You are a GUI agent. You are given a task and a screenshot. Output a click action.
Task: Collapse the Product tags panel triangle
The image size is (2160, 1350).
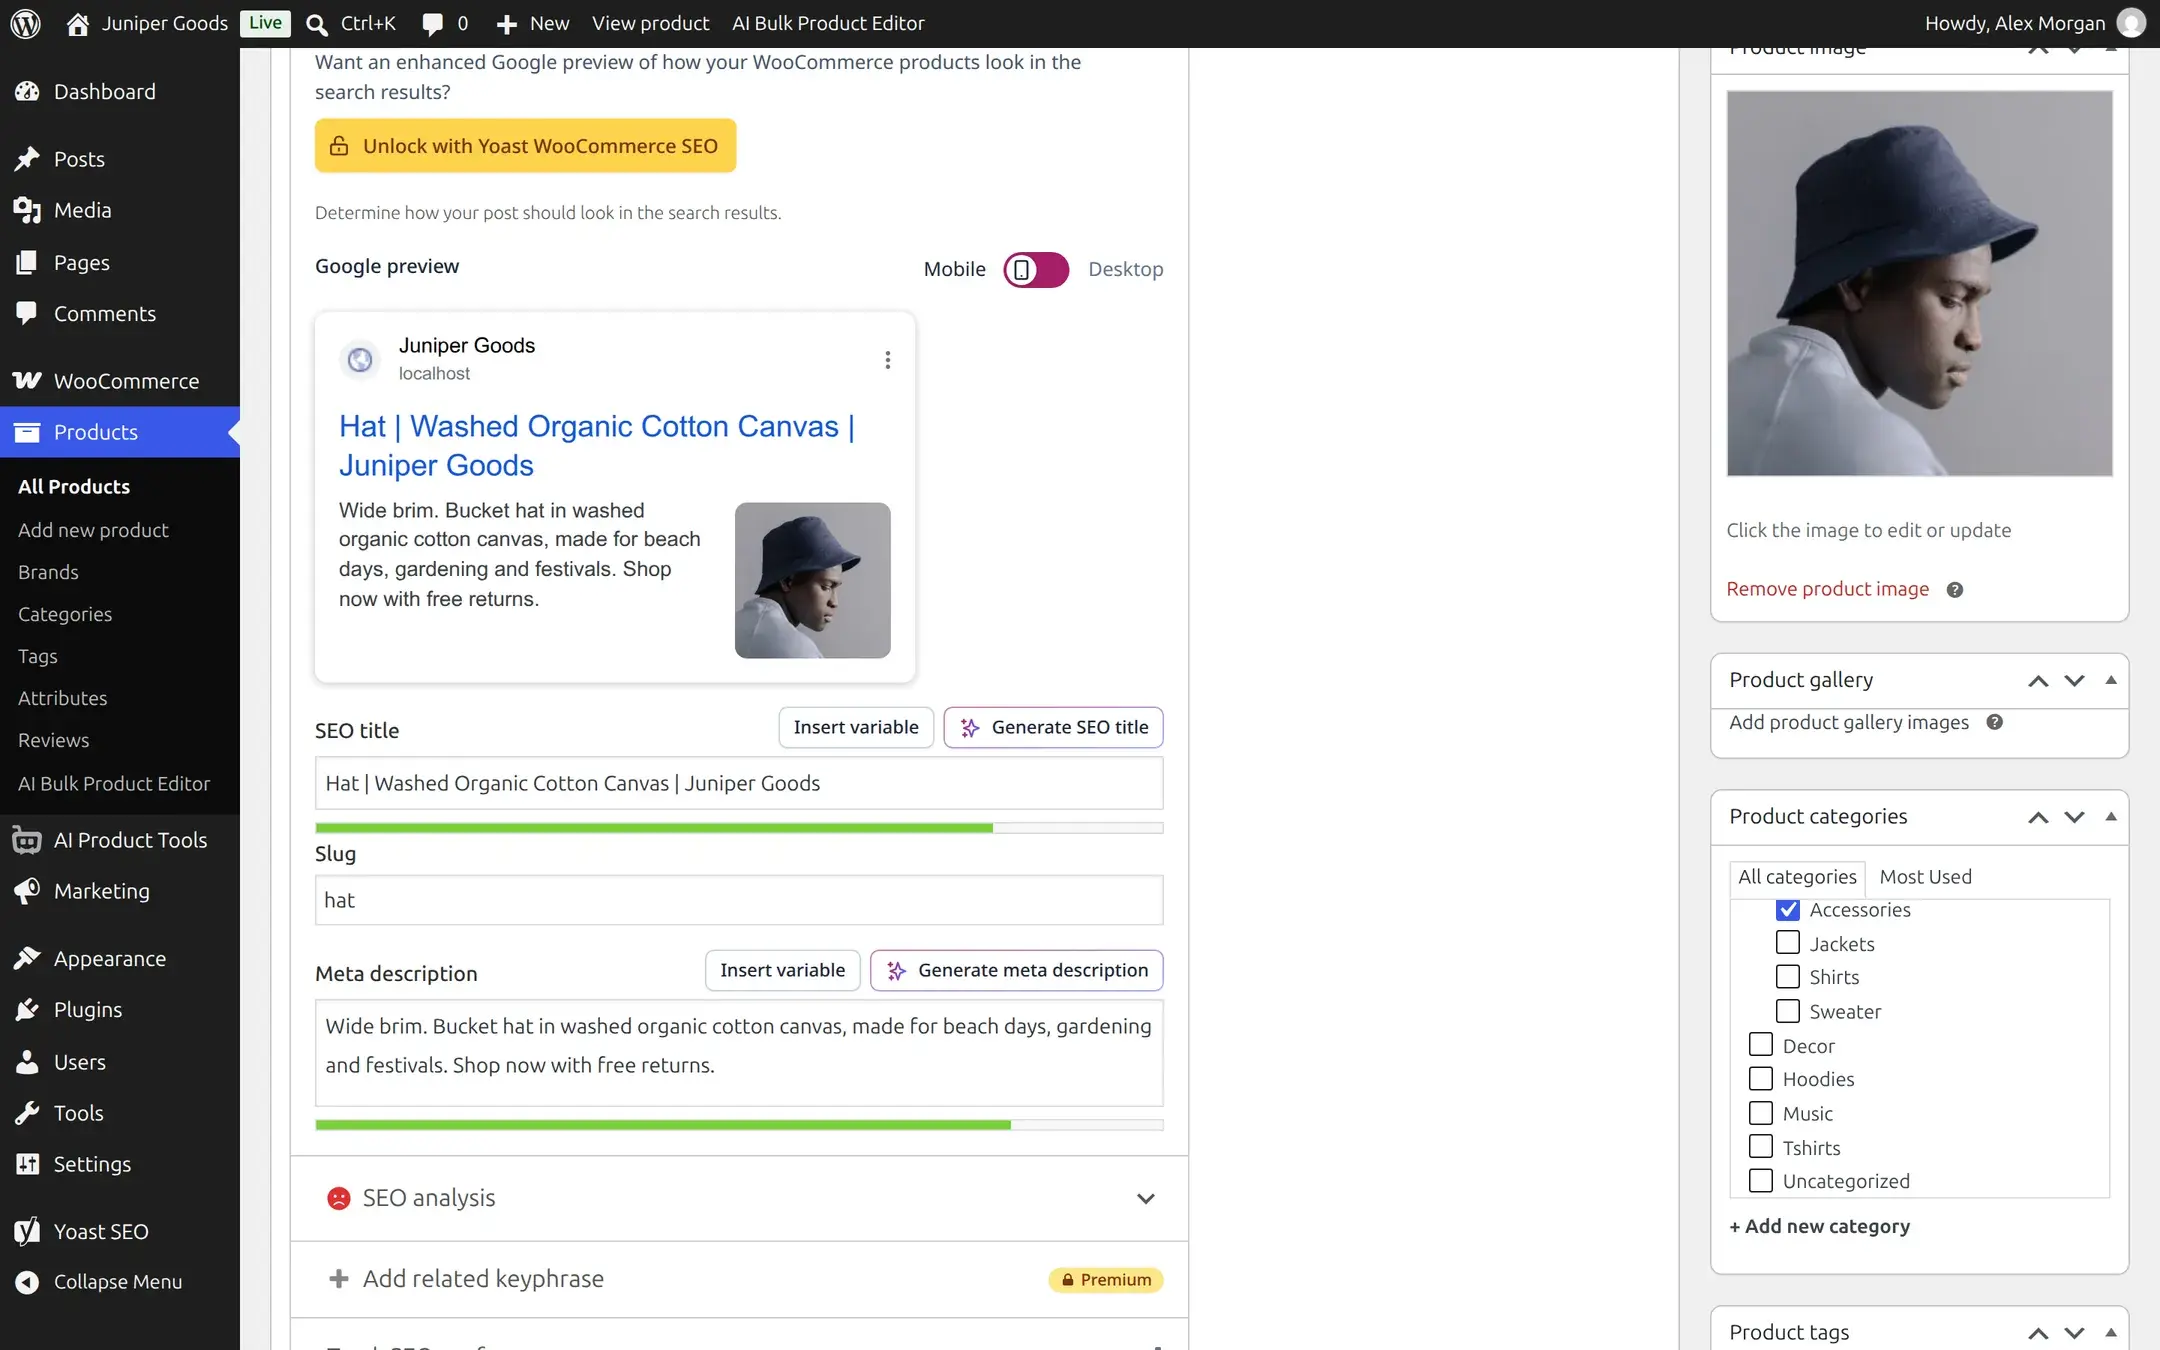[2111, 1332]
